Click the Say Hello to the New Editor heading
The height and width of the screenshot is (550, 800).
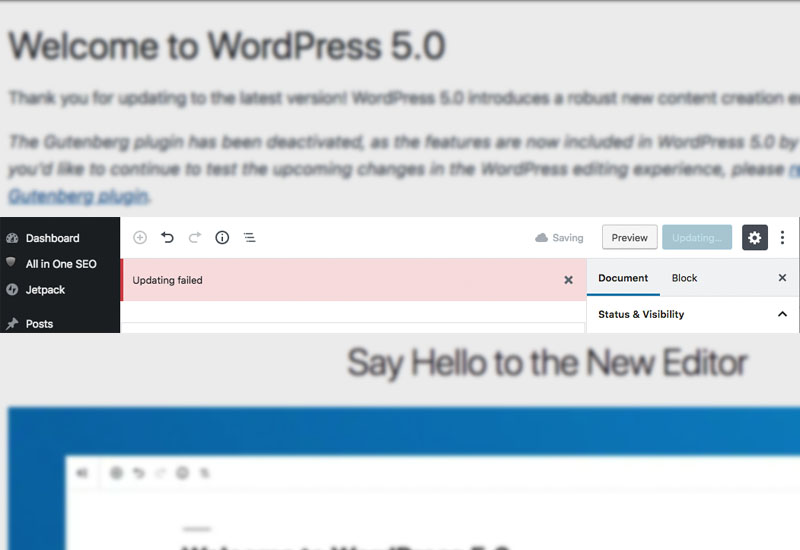point(547,363)
